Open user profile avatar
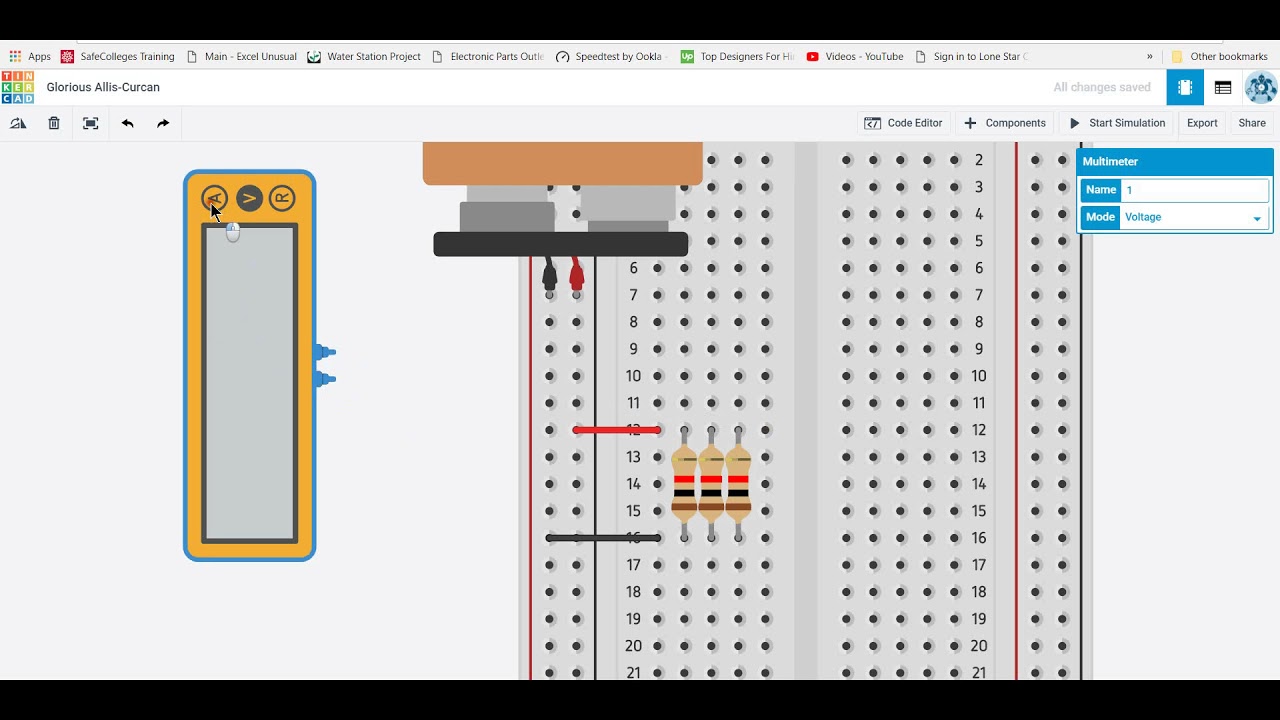Image resolution: width=1280 pixels, height=720 pixels. [x=1260, y=87]
